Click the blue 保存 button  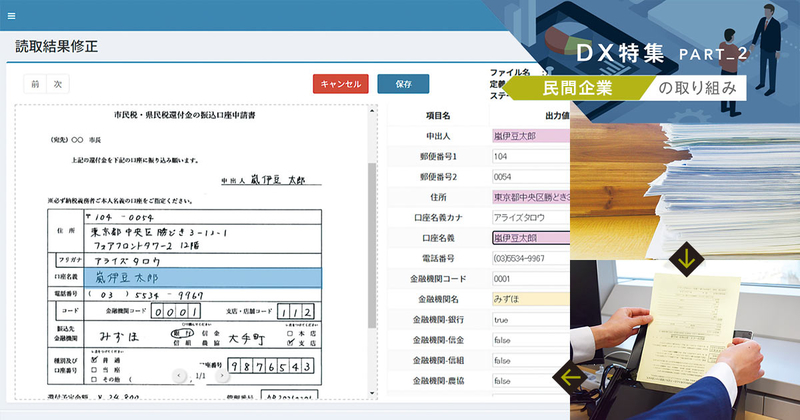403,84
